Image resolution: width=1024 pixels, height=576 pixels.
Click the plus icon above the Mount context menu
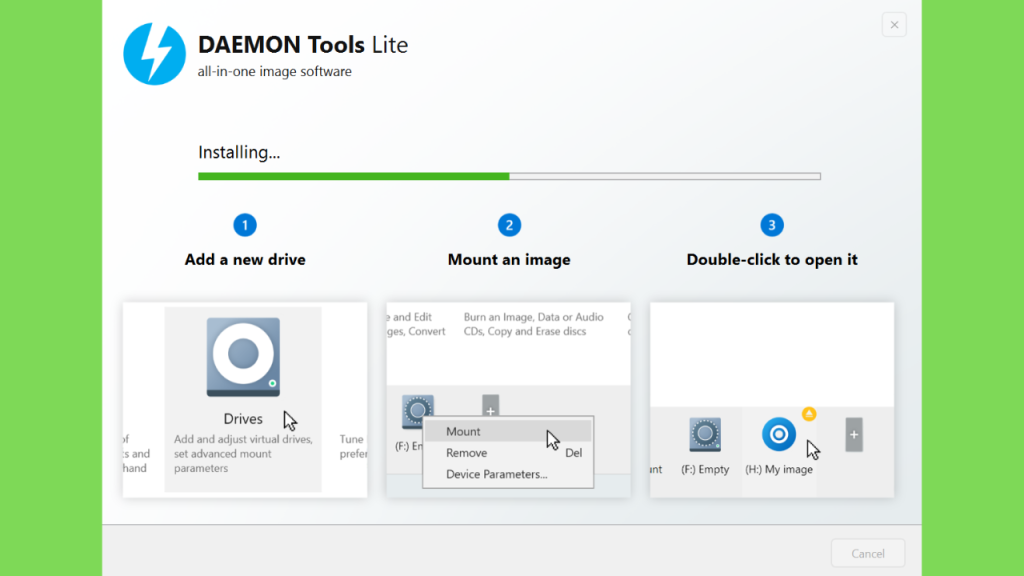click(x=490, y=406)
